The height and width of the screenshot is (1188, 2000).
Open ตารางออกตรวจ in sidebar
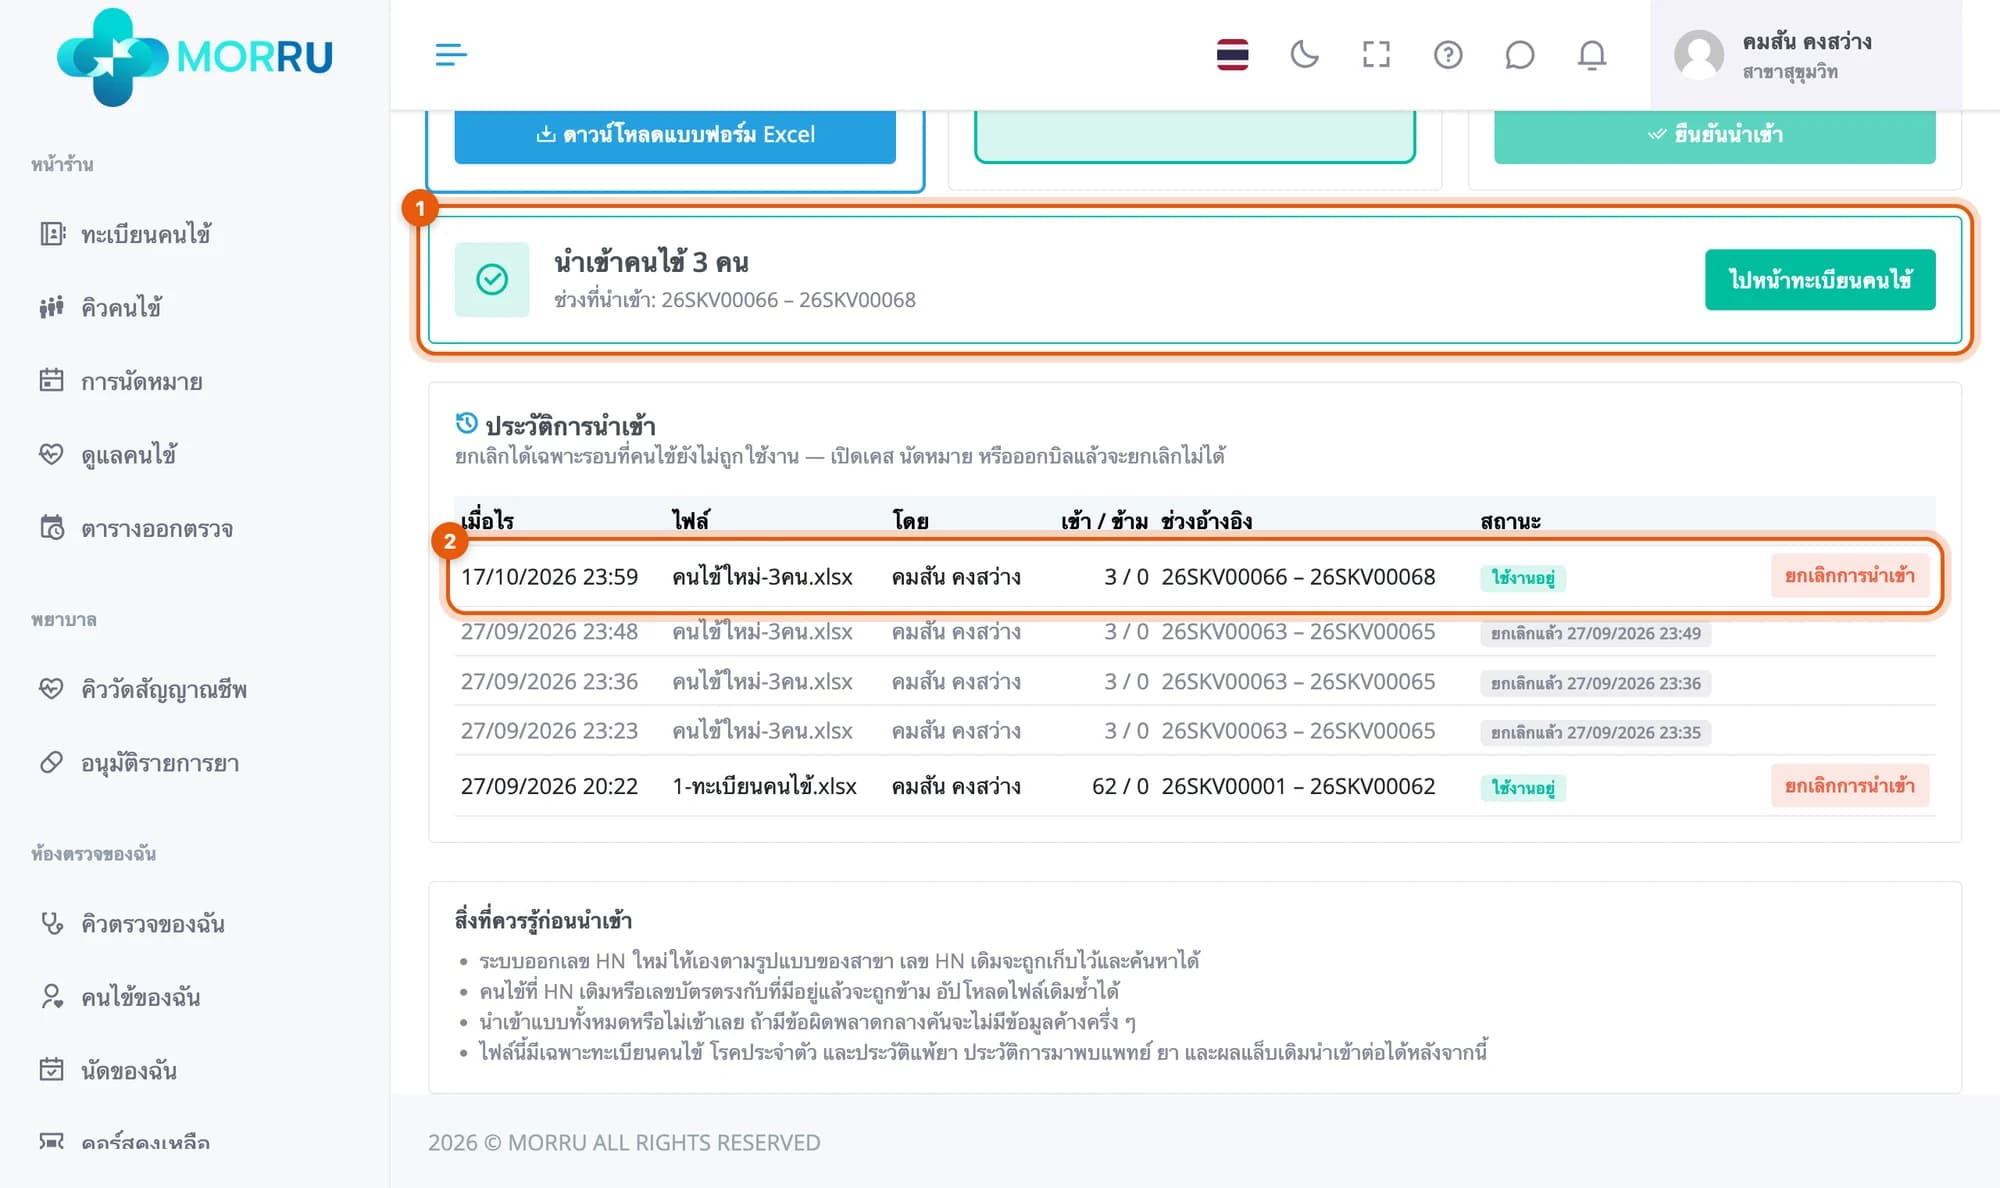click(x=157, y=528)
